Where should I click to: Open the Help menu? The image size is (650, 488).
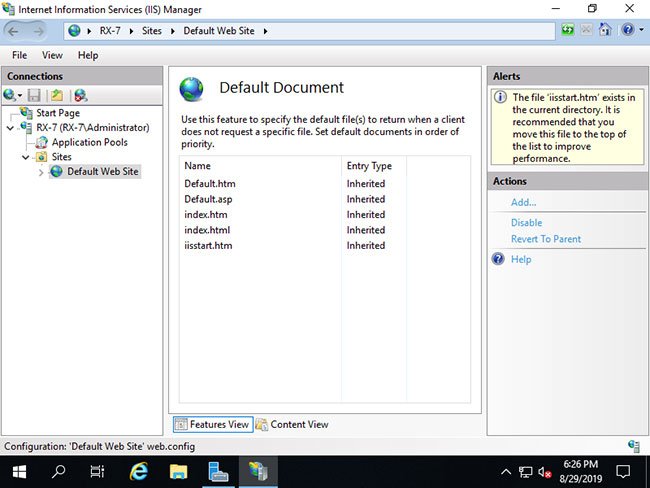pos(88,55)
